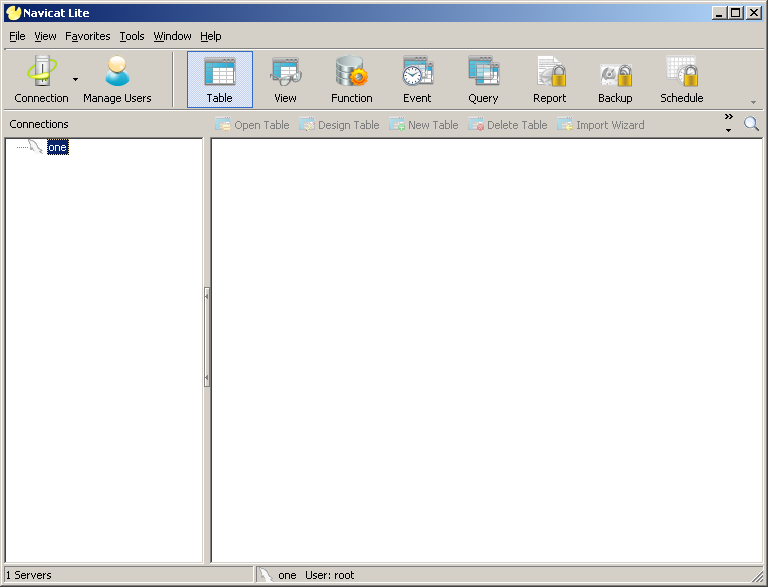
Task: Switch to the View objects
Action: [x=286, y=79]
